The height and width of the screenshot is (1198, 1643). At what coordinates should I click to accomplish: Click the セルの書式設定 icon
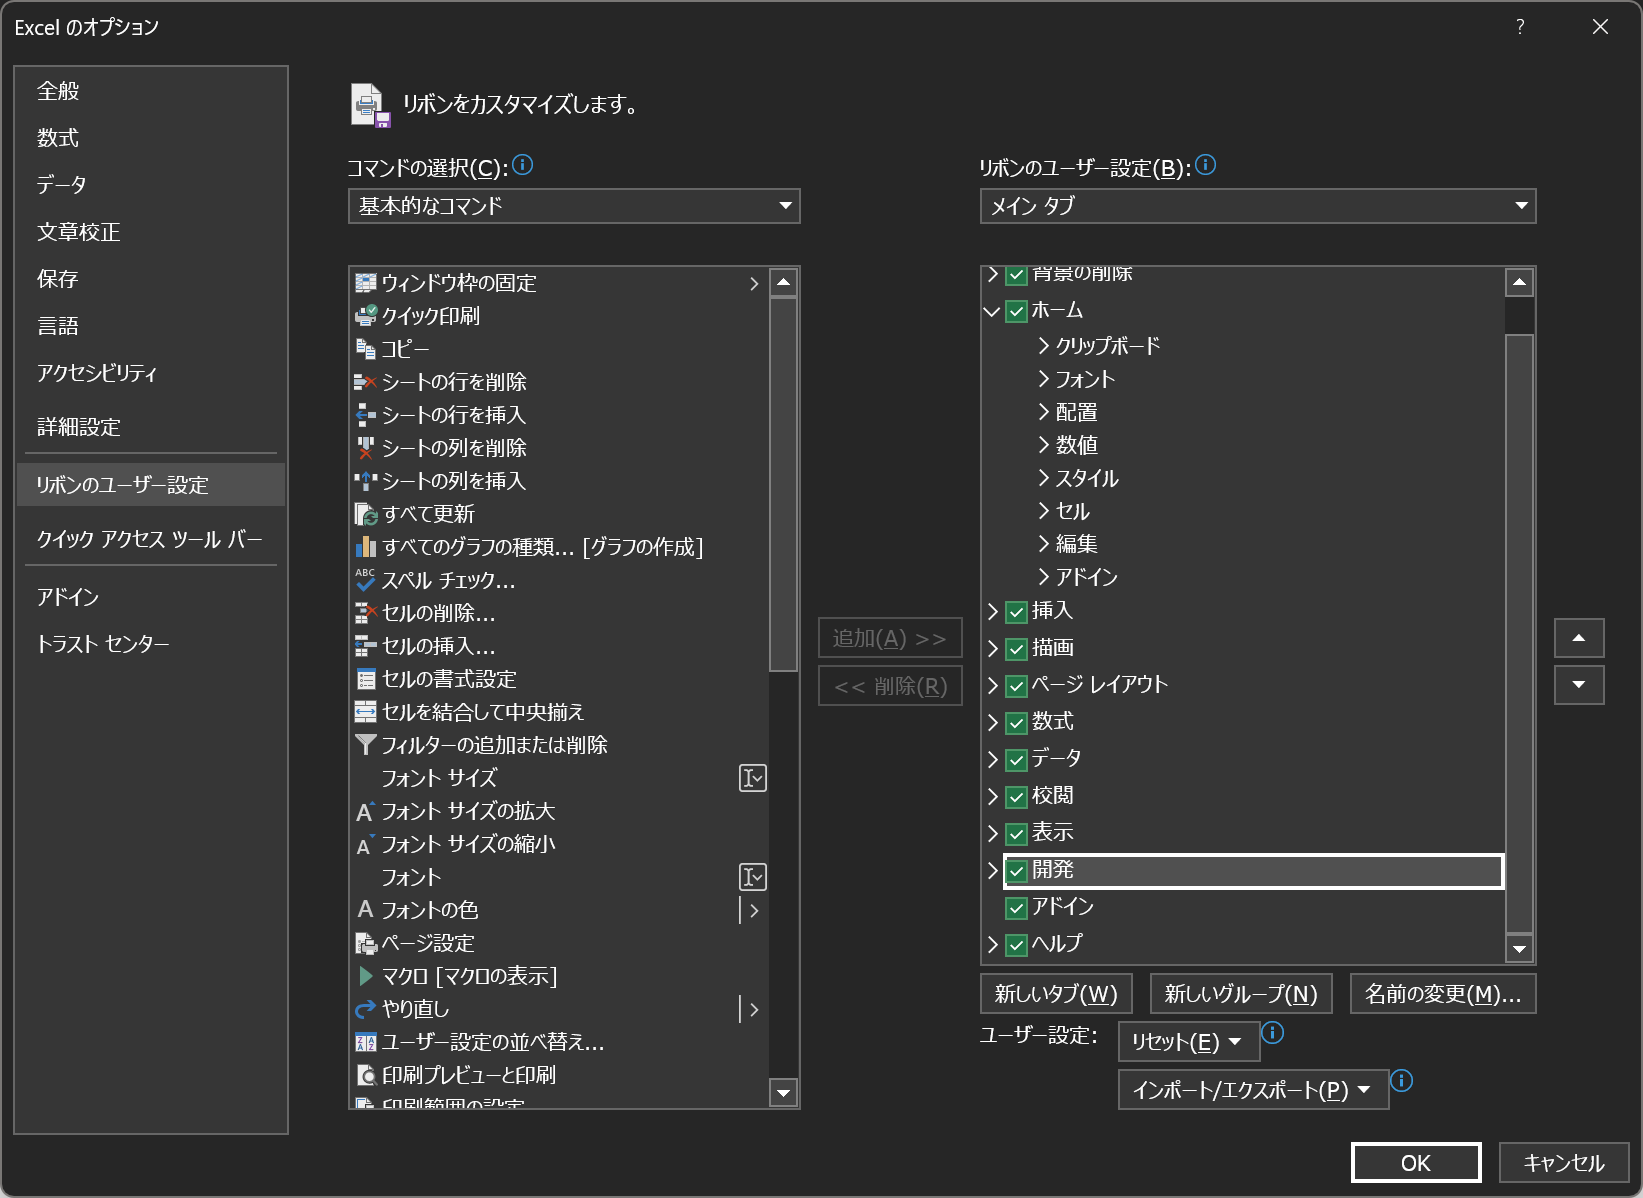pos(366,679)
